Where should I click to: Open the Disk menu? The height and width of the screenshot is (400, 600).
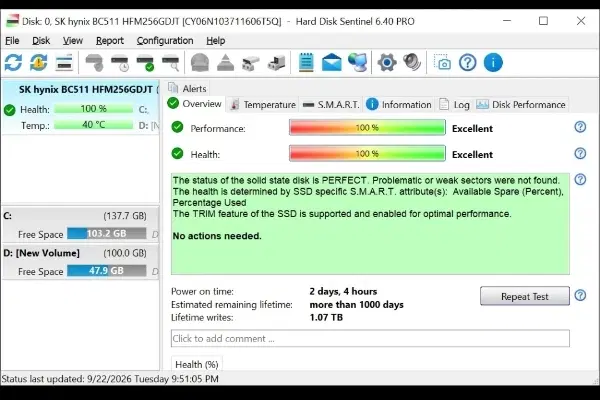(x=41, y=41)
